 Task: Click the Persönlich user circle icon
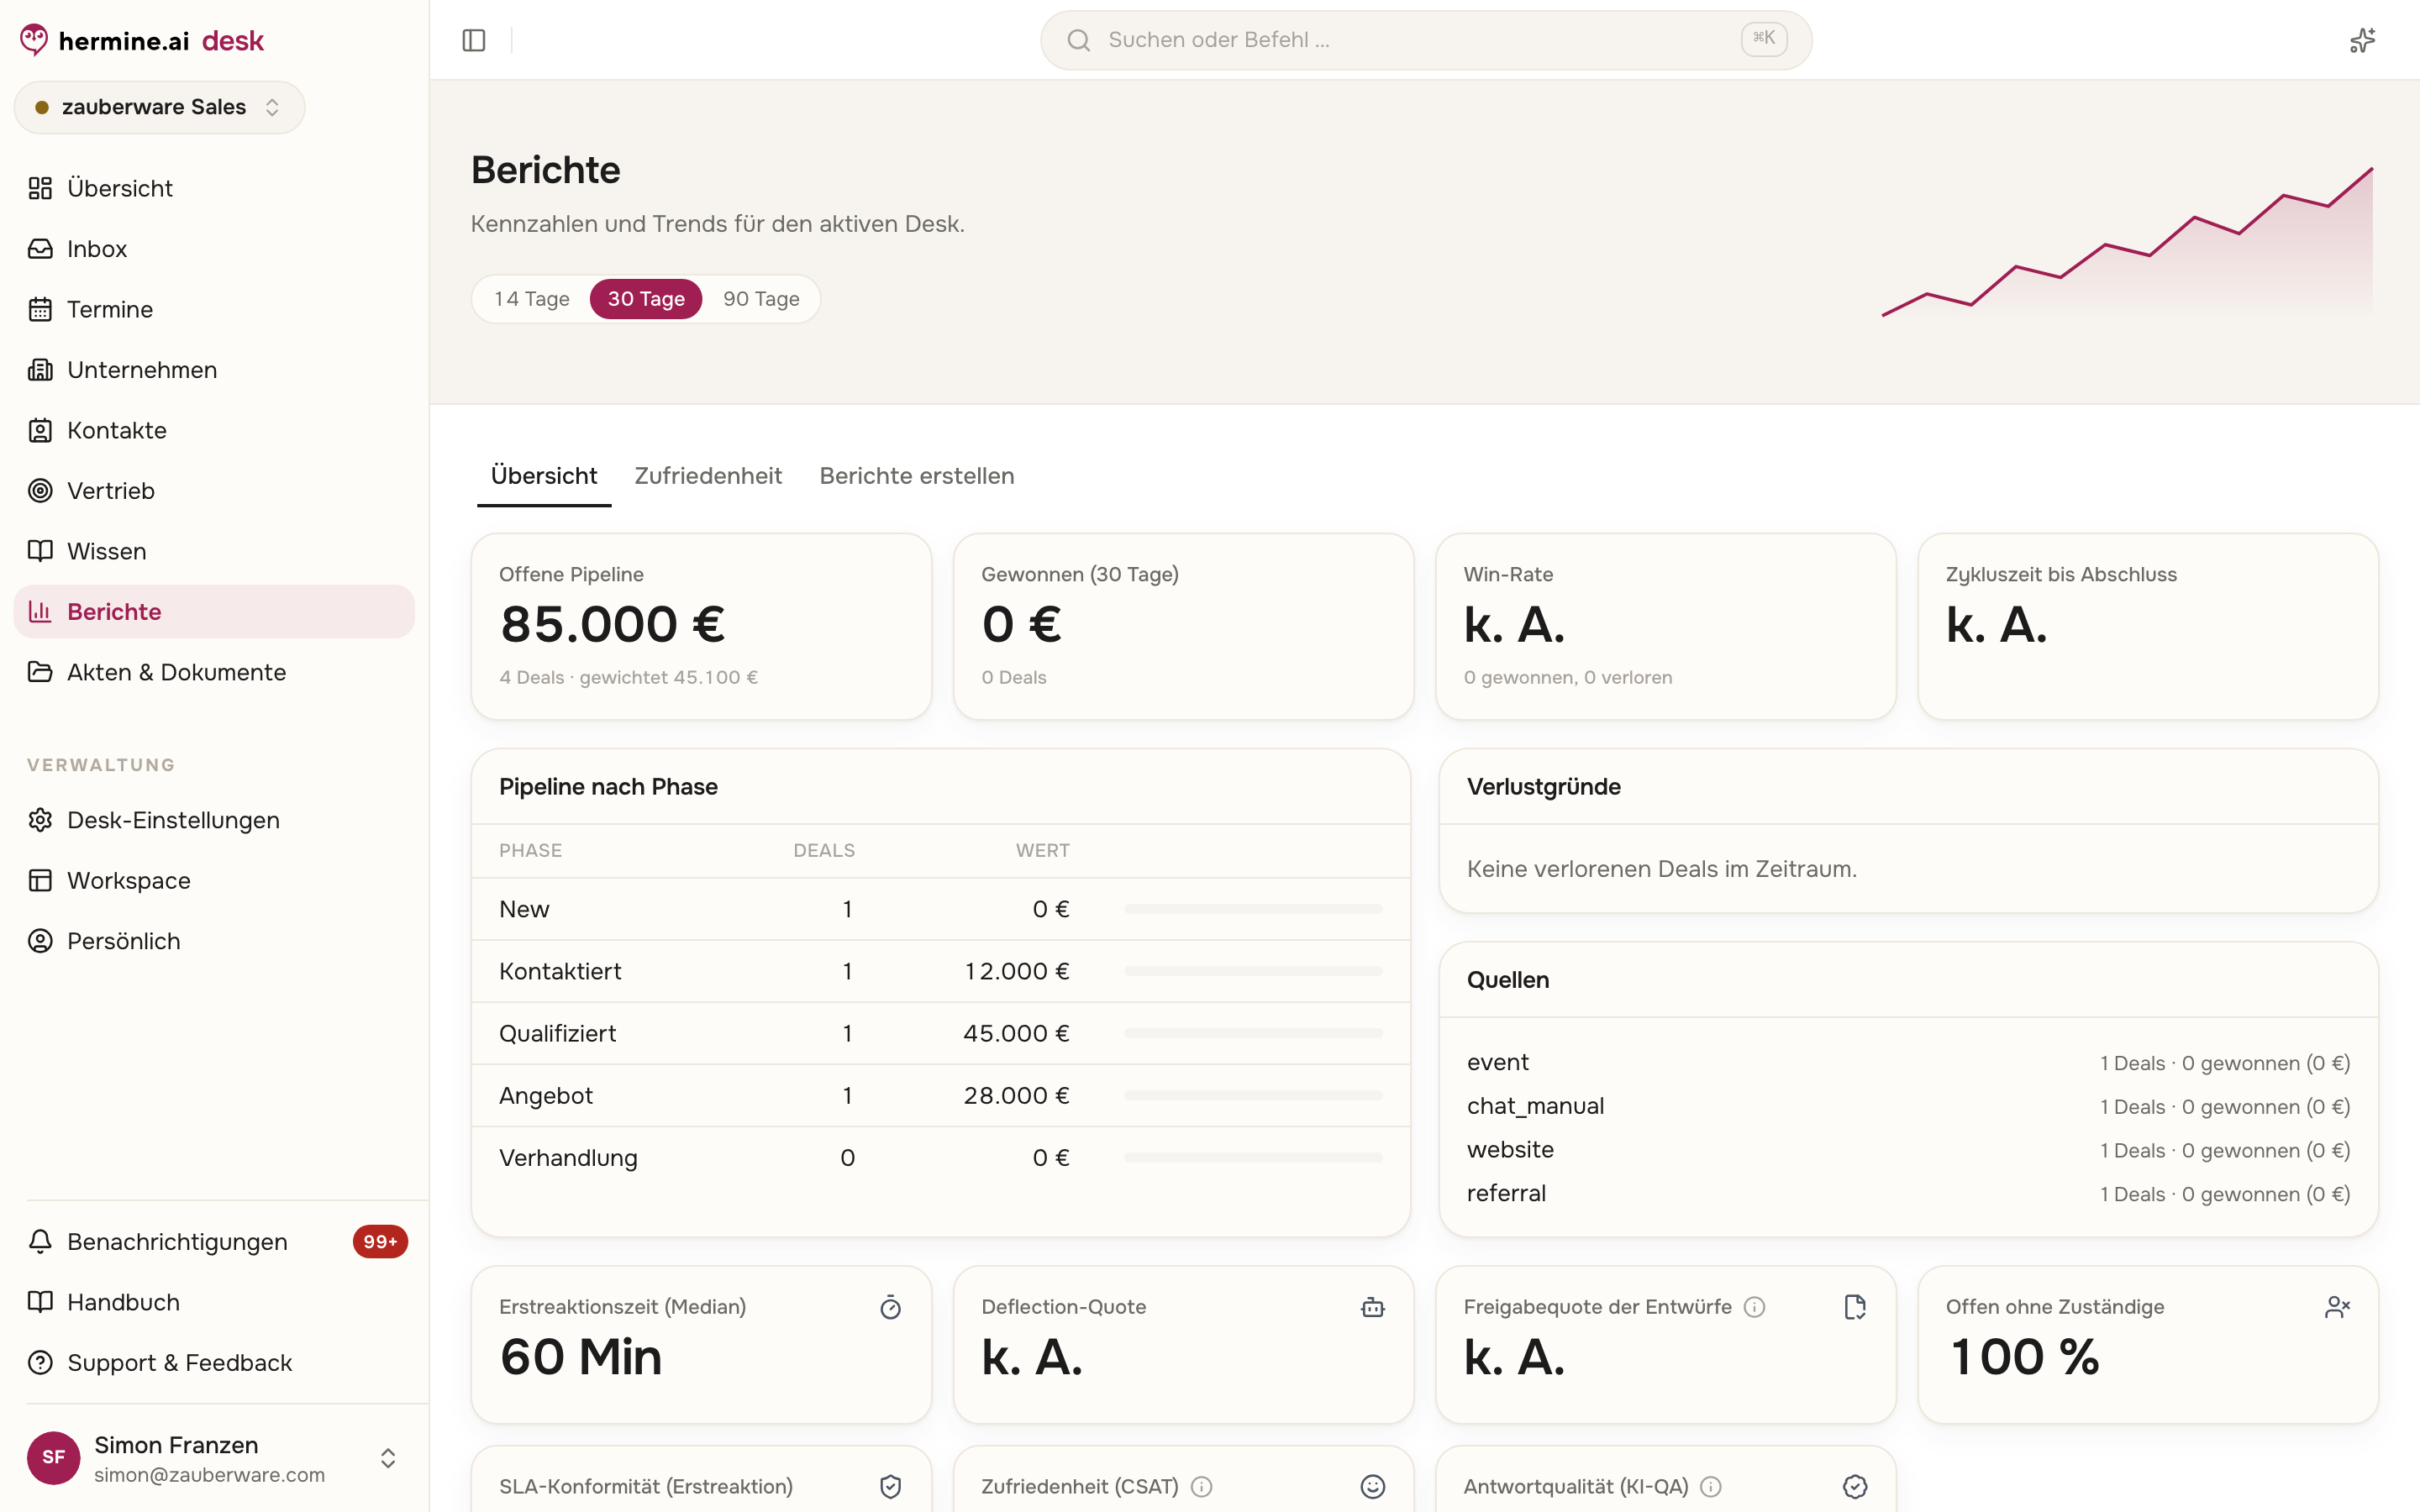pos(40,941)
